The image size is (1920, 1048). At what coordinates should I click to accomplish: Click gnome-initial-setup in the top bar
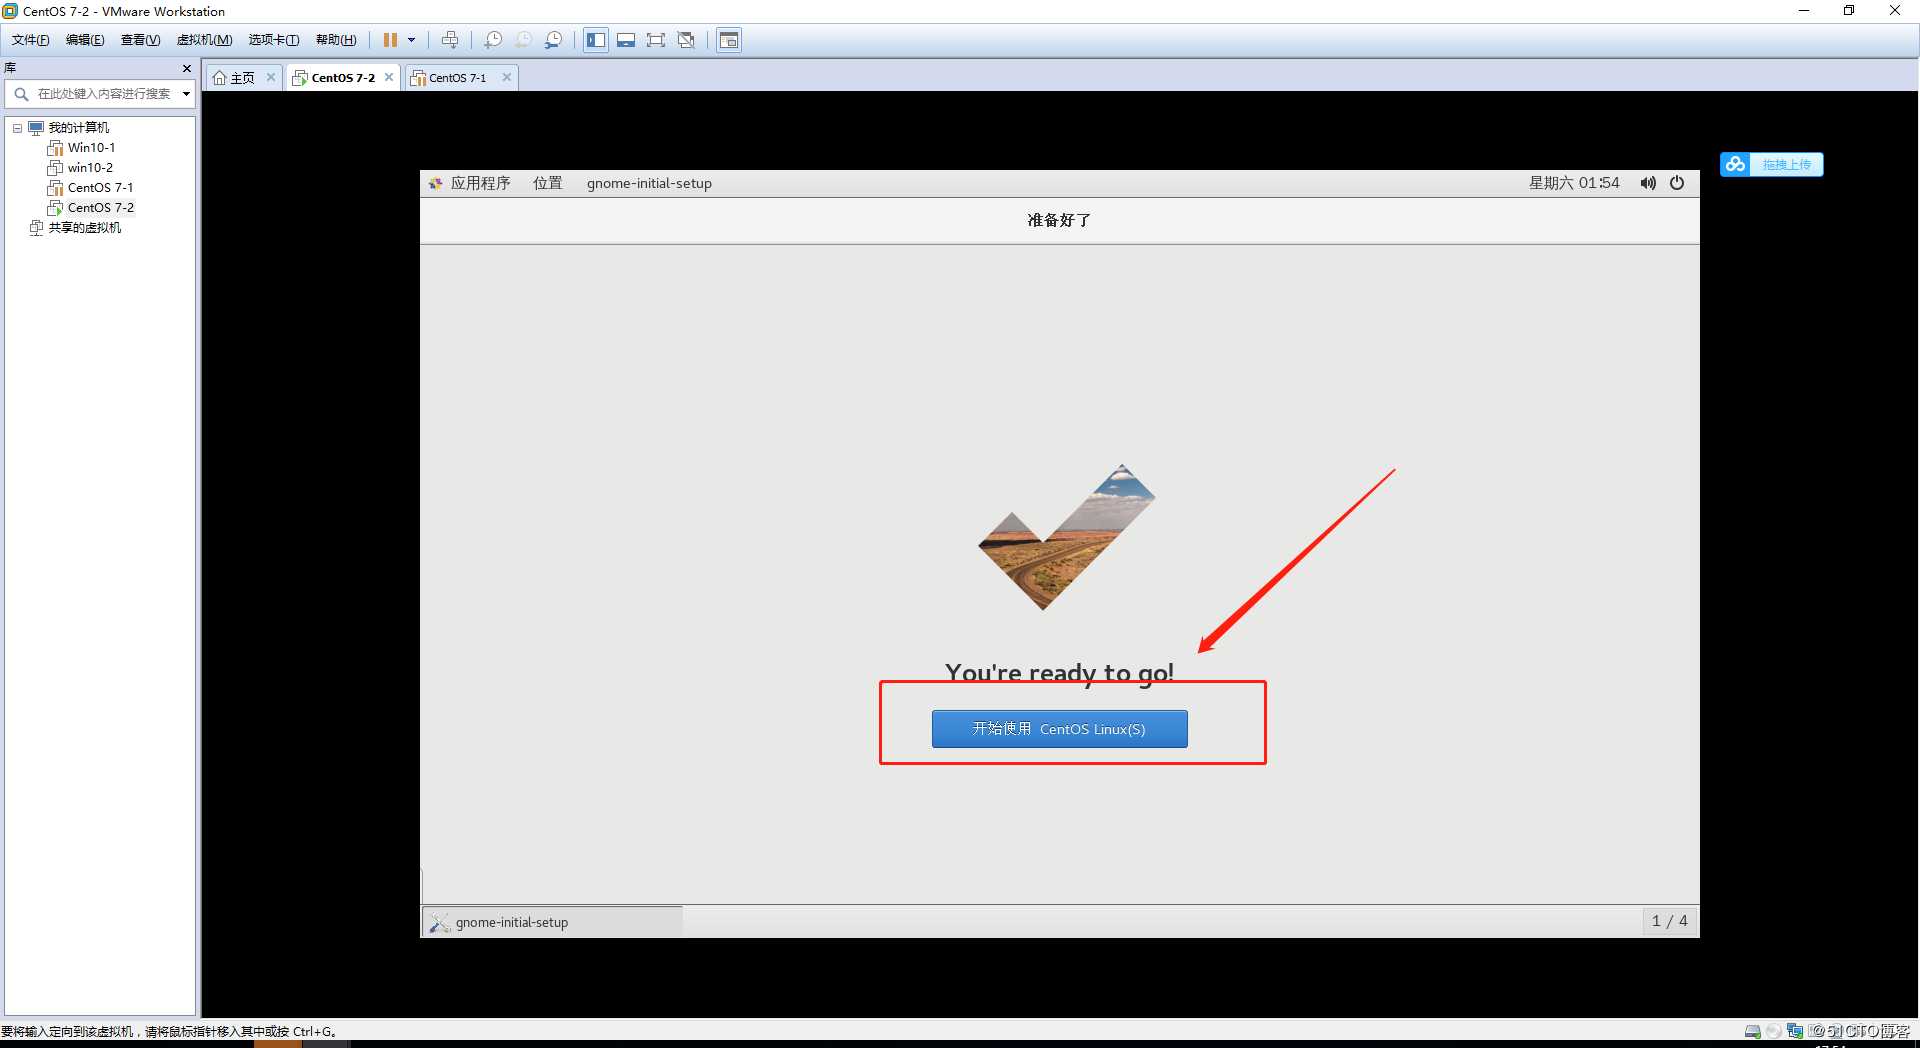click(x=649, y=183)
